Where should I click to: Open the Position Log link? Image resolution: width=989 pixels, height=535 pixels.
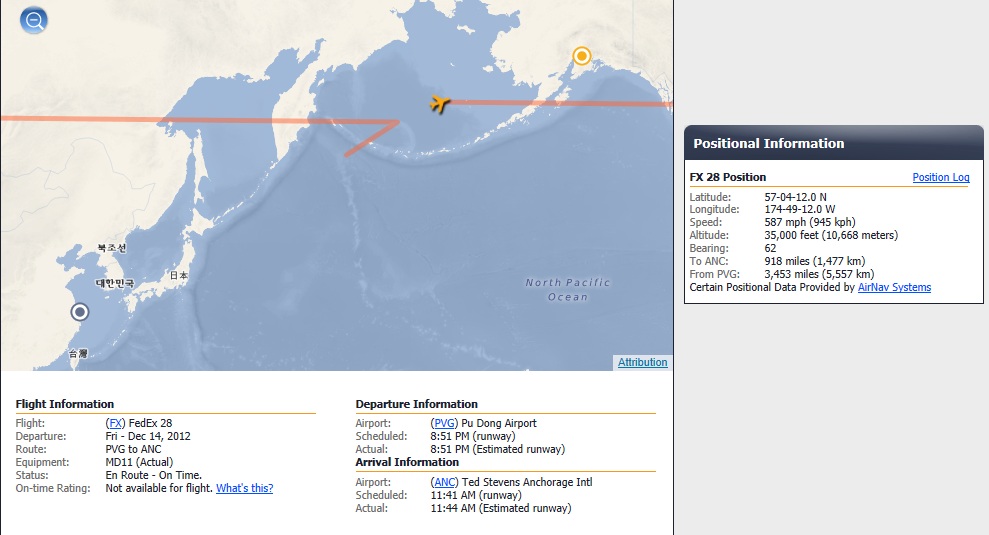940,177
